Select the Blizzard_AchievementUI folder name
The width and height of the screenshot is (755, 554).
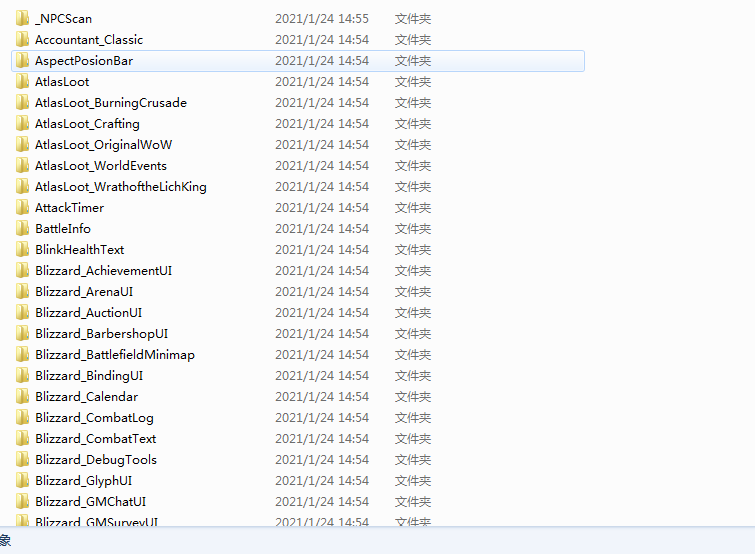(x=104, y=271)
